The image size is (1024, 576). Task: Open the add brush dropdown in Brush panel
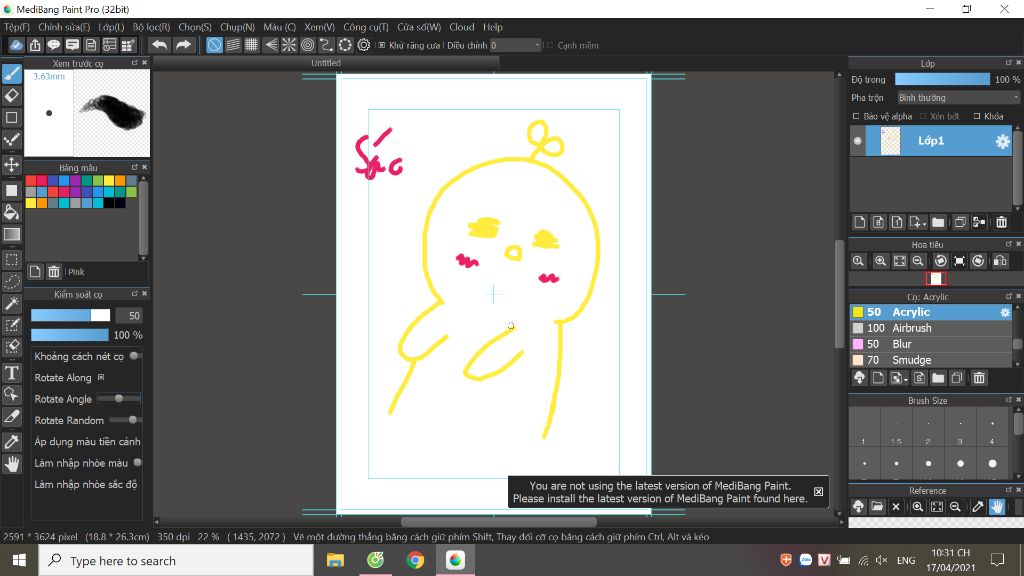click(x=899, y=378)
